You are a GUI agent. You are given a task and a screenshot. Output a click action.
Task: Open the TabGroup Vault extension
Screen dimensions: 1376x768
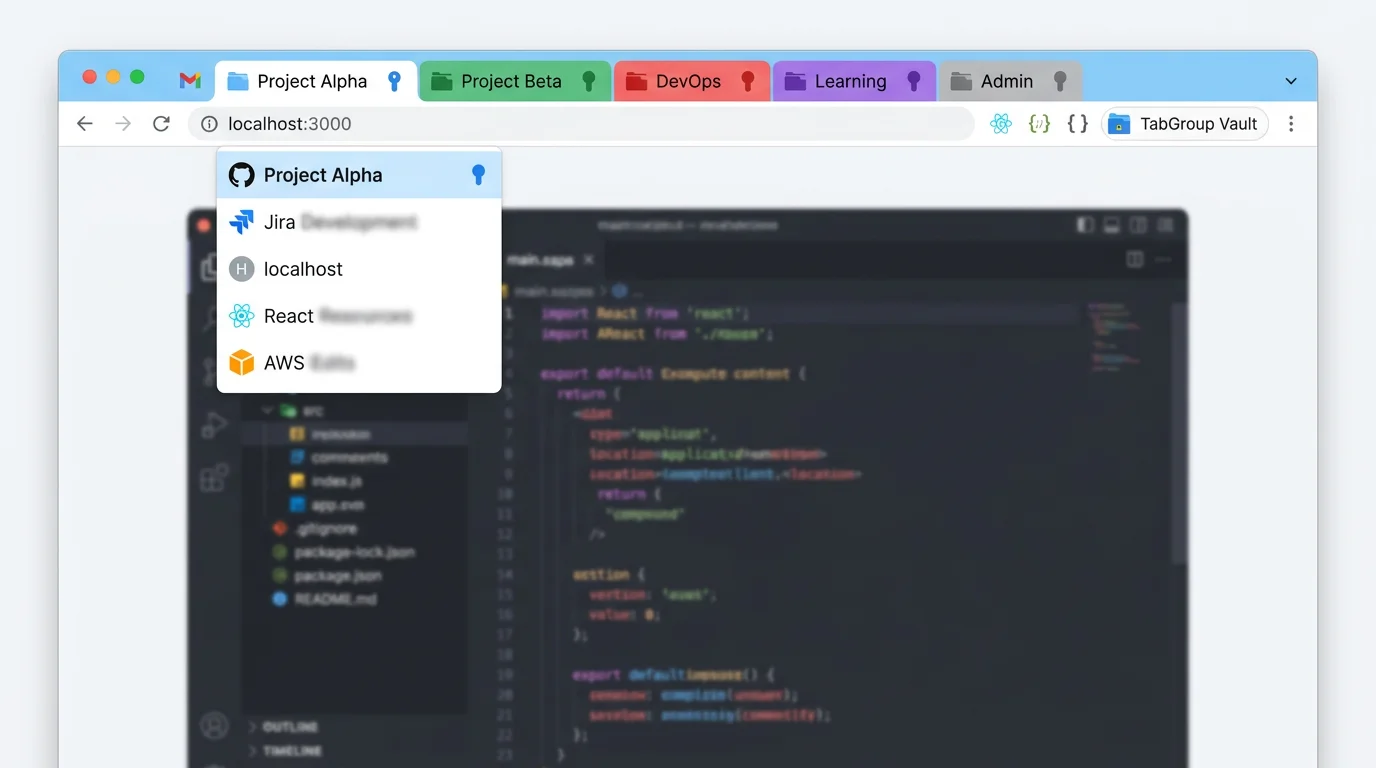[1185, 123]
